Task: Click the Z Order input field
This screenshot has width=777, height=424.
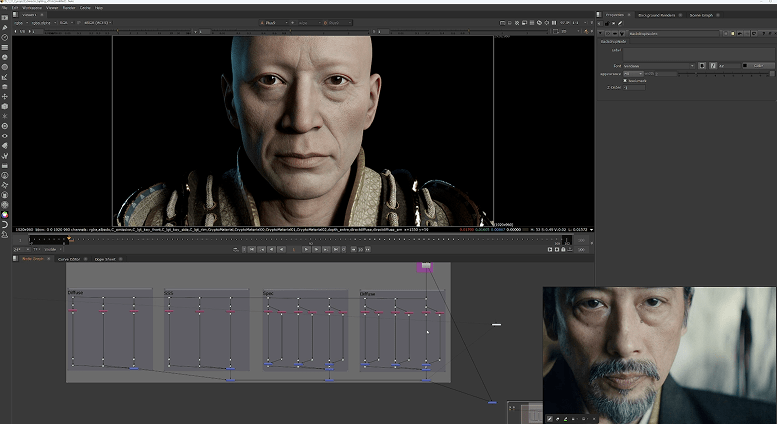Action: [x=634, y=87]
